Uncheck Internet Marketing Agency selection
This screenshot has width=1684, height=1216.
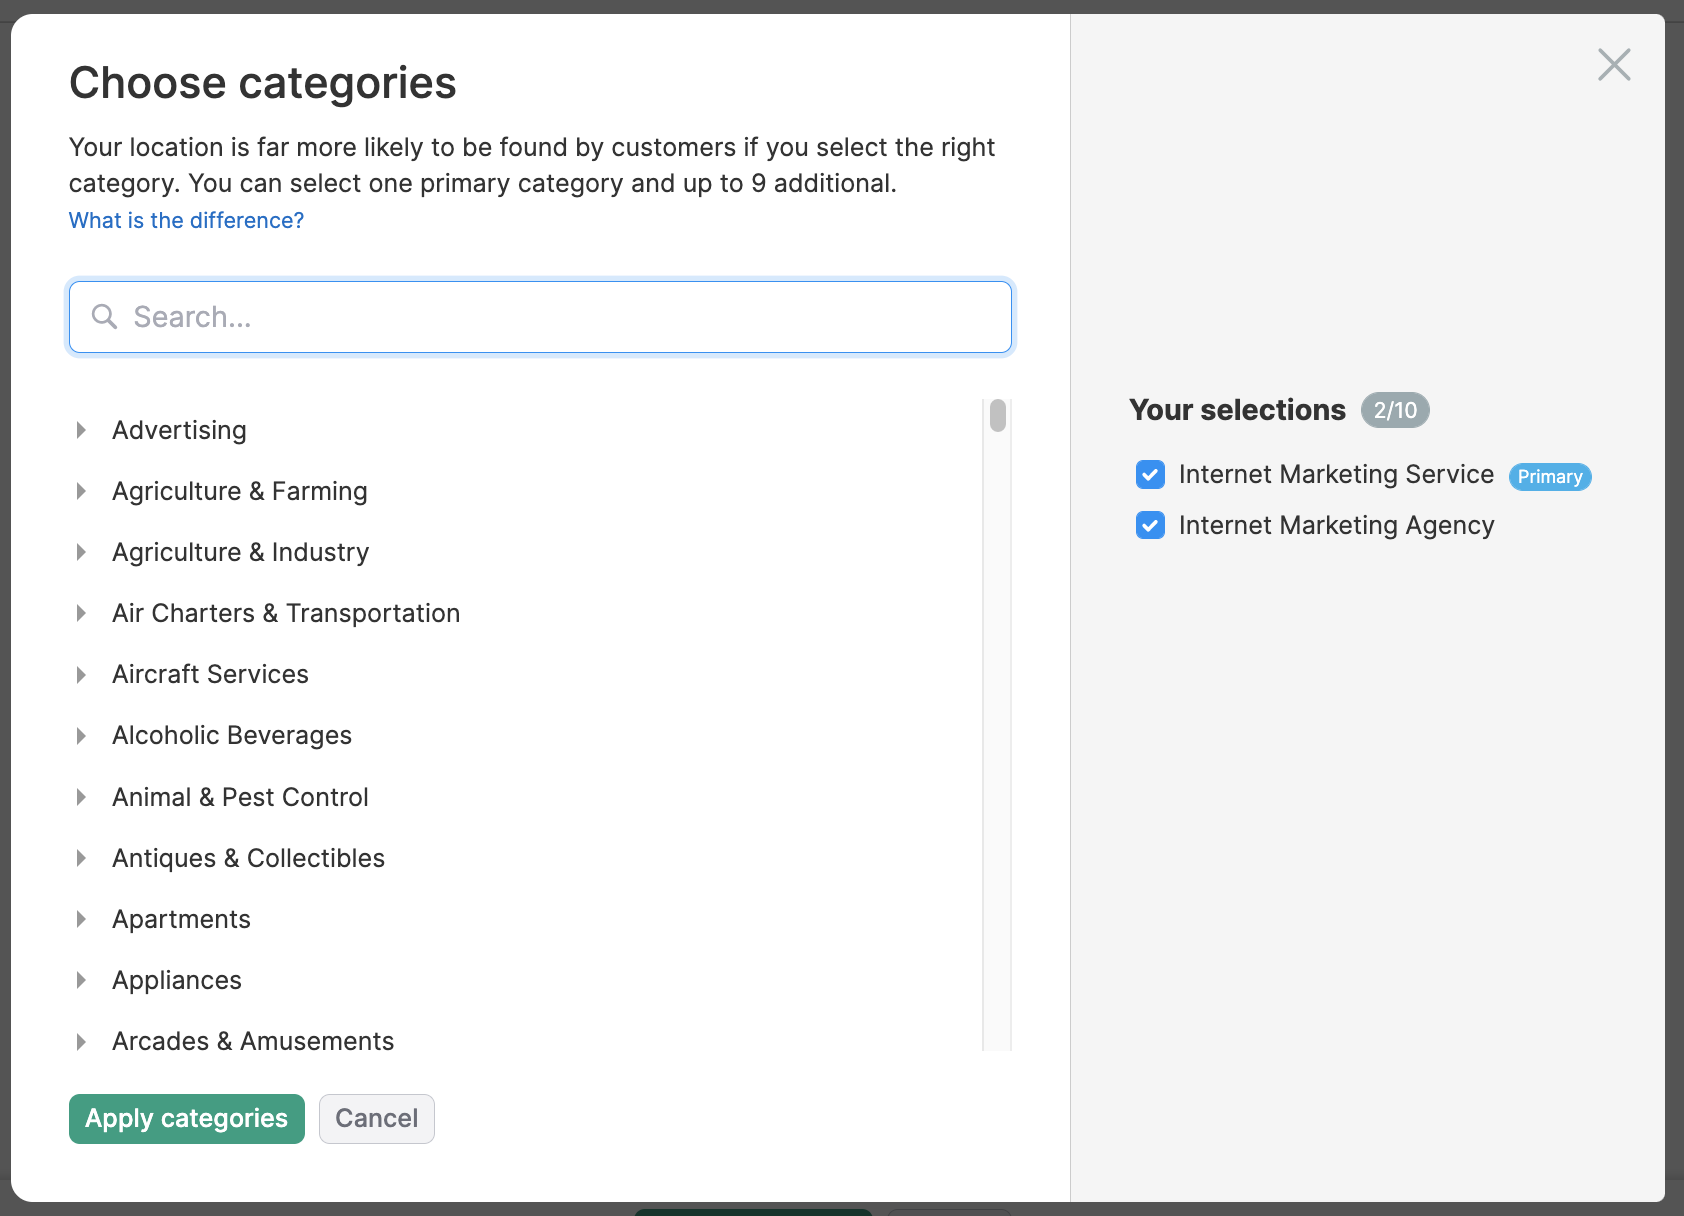[x=1150, y=525]
